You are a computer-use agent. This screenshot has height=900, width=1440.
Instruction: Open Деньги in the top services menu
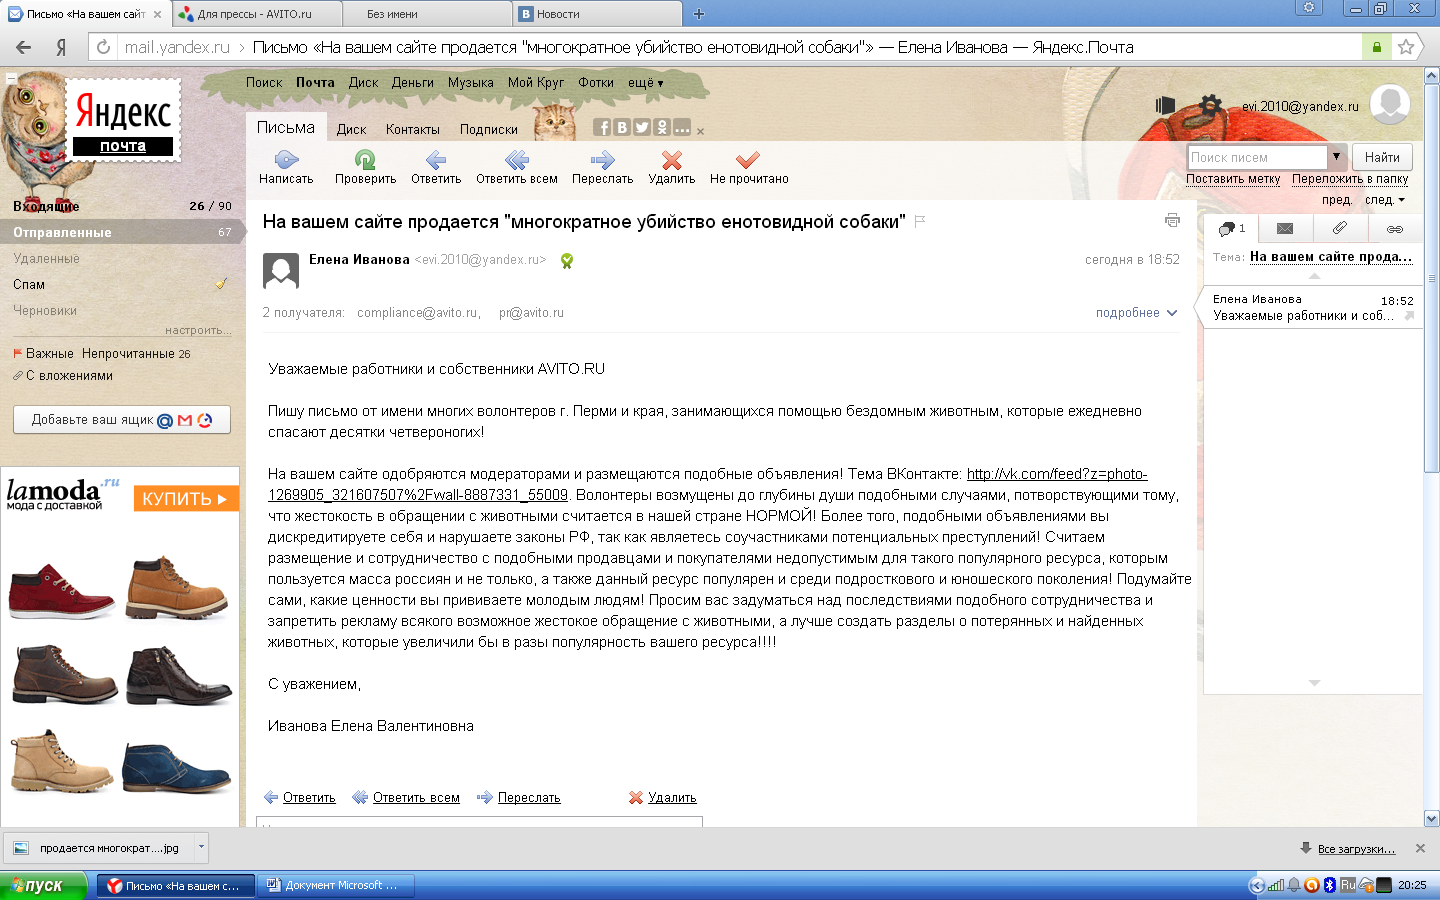coord(413,83)
